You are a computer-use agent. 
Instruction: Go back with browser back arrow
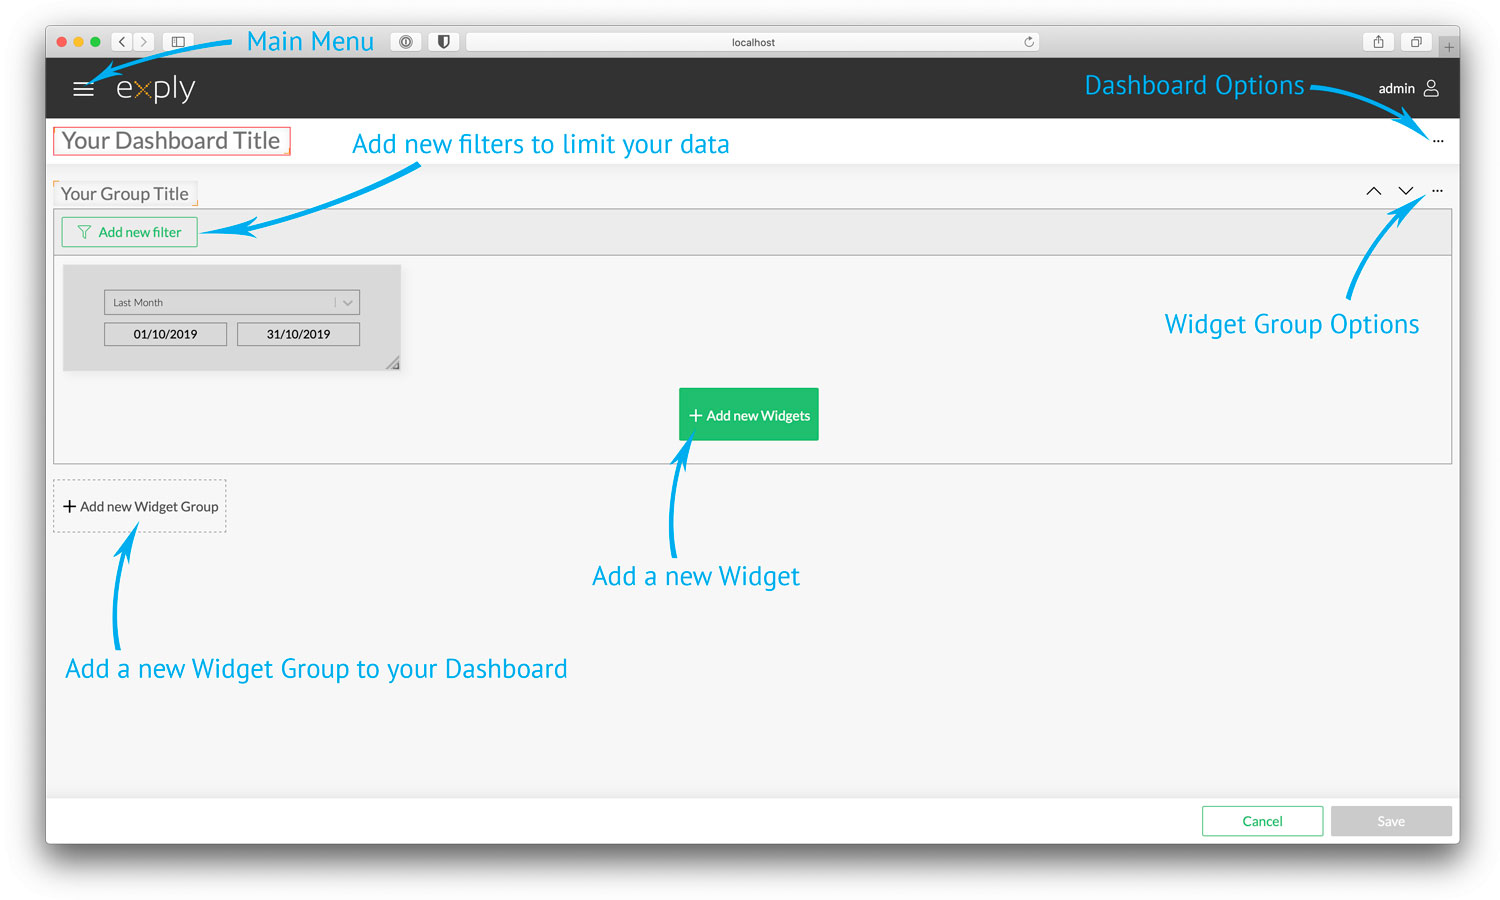[x=122, y=42]
